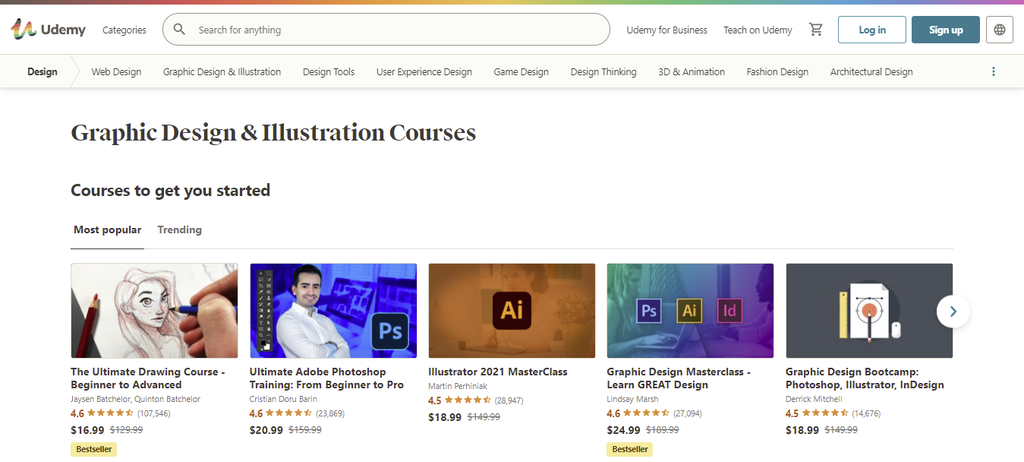Open Architectural Design subcategory
Viewport: 1024px width, 462px height.
871,72
